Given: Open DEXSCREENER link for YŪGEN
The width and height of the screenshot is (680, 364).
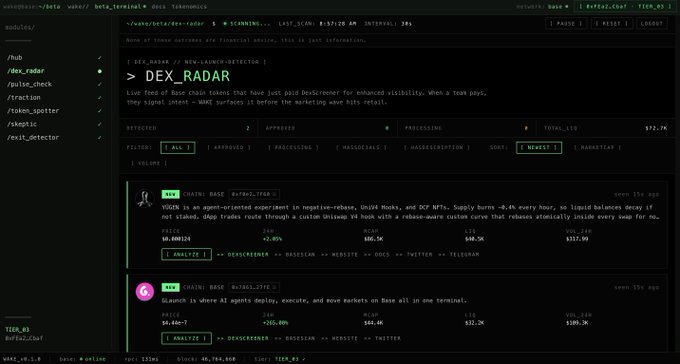Looking at the screenshot, I should 243,255.
